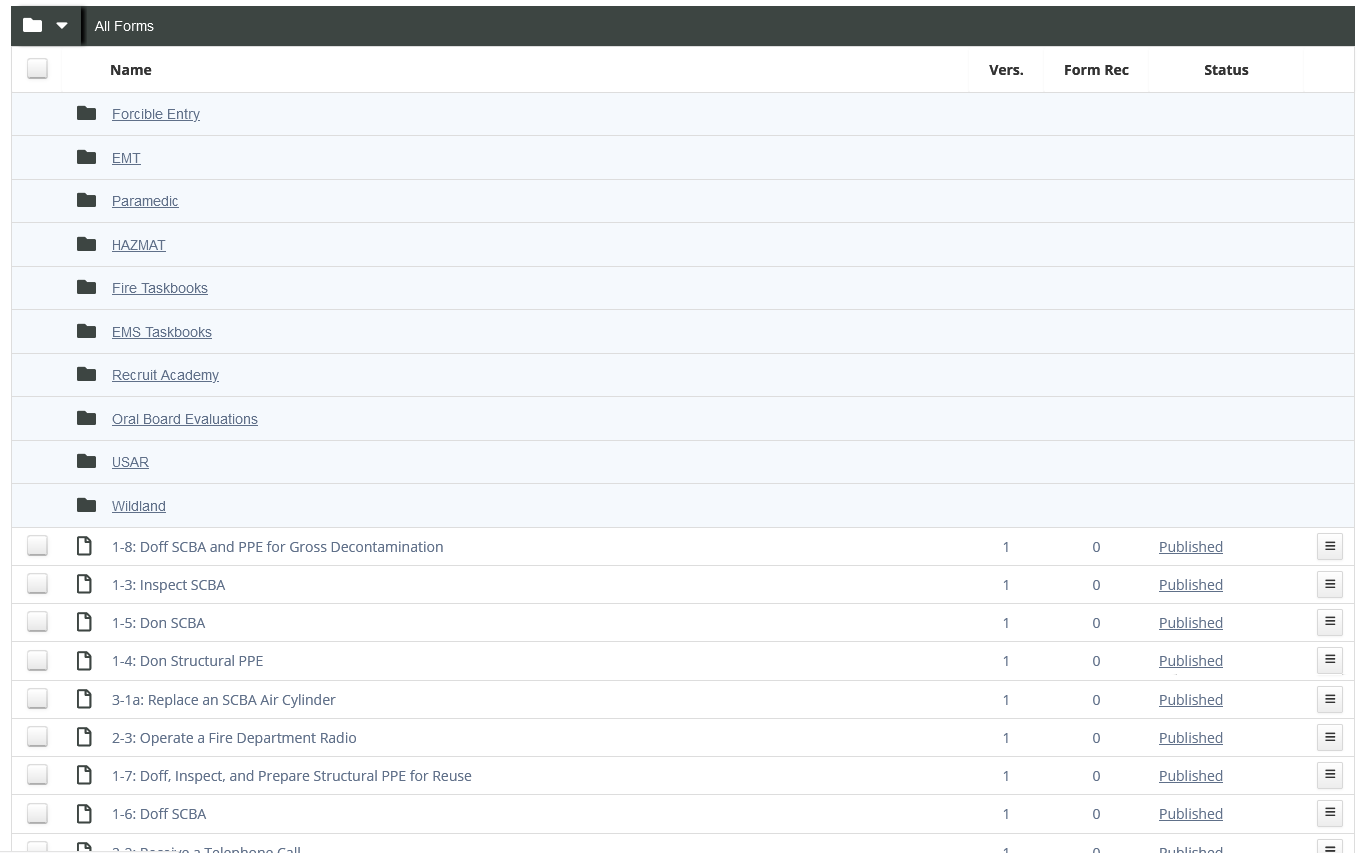Click the form name 1-7: Doff, Inspect, and Prepare Structural PPE
Viewport: 1360px width, 853px height.
(x=292, y=776)
